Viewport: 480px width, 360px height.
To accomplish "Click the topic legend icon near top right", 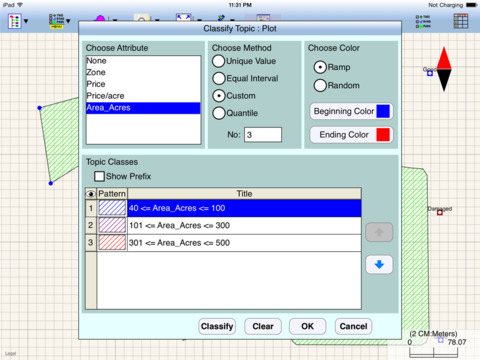I will [x=423, y=21].
